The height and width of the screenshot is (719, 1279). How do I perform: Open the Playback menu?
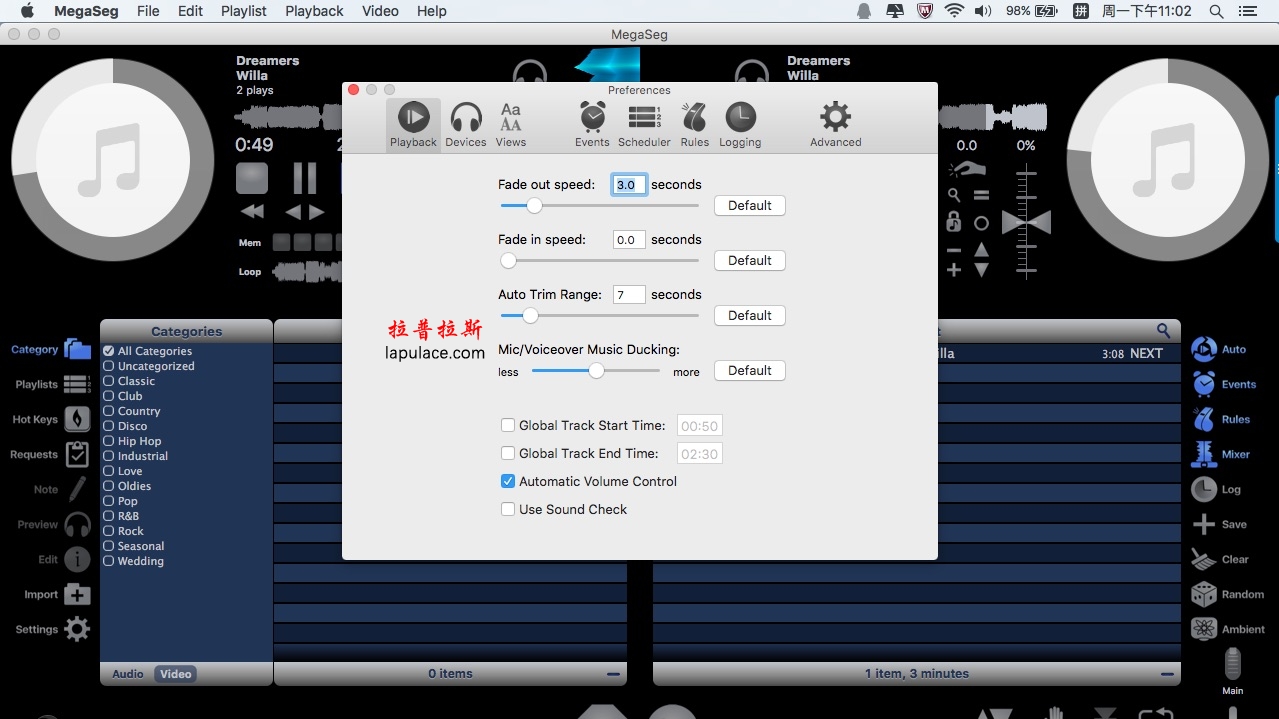coord(314,11)
